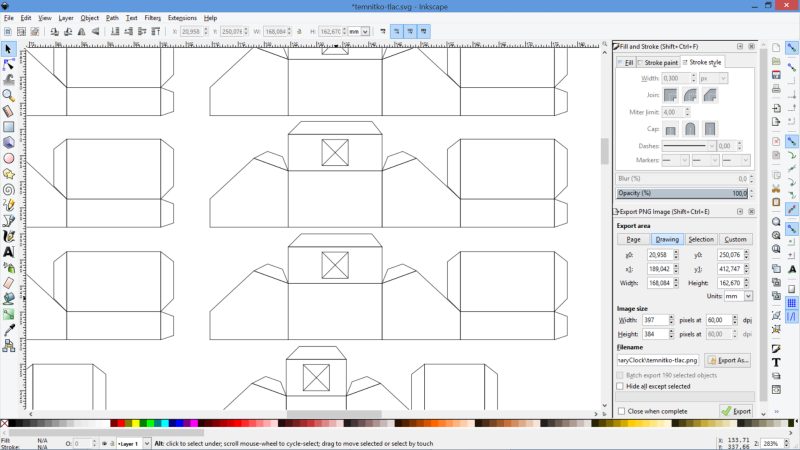Open the Extensions menu

coord(182,18)
